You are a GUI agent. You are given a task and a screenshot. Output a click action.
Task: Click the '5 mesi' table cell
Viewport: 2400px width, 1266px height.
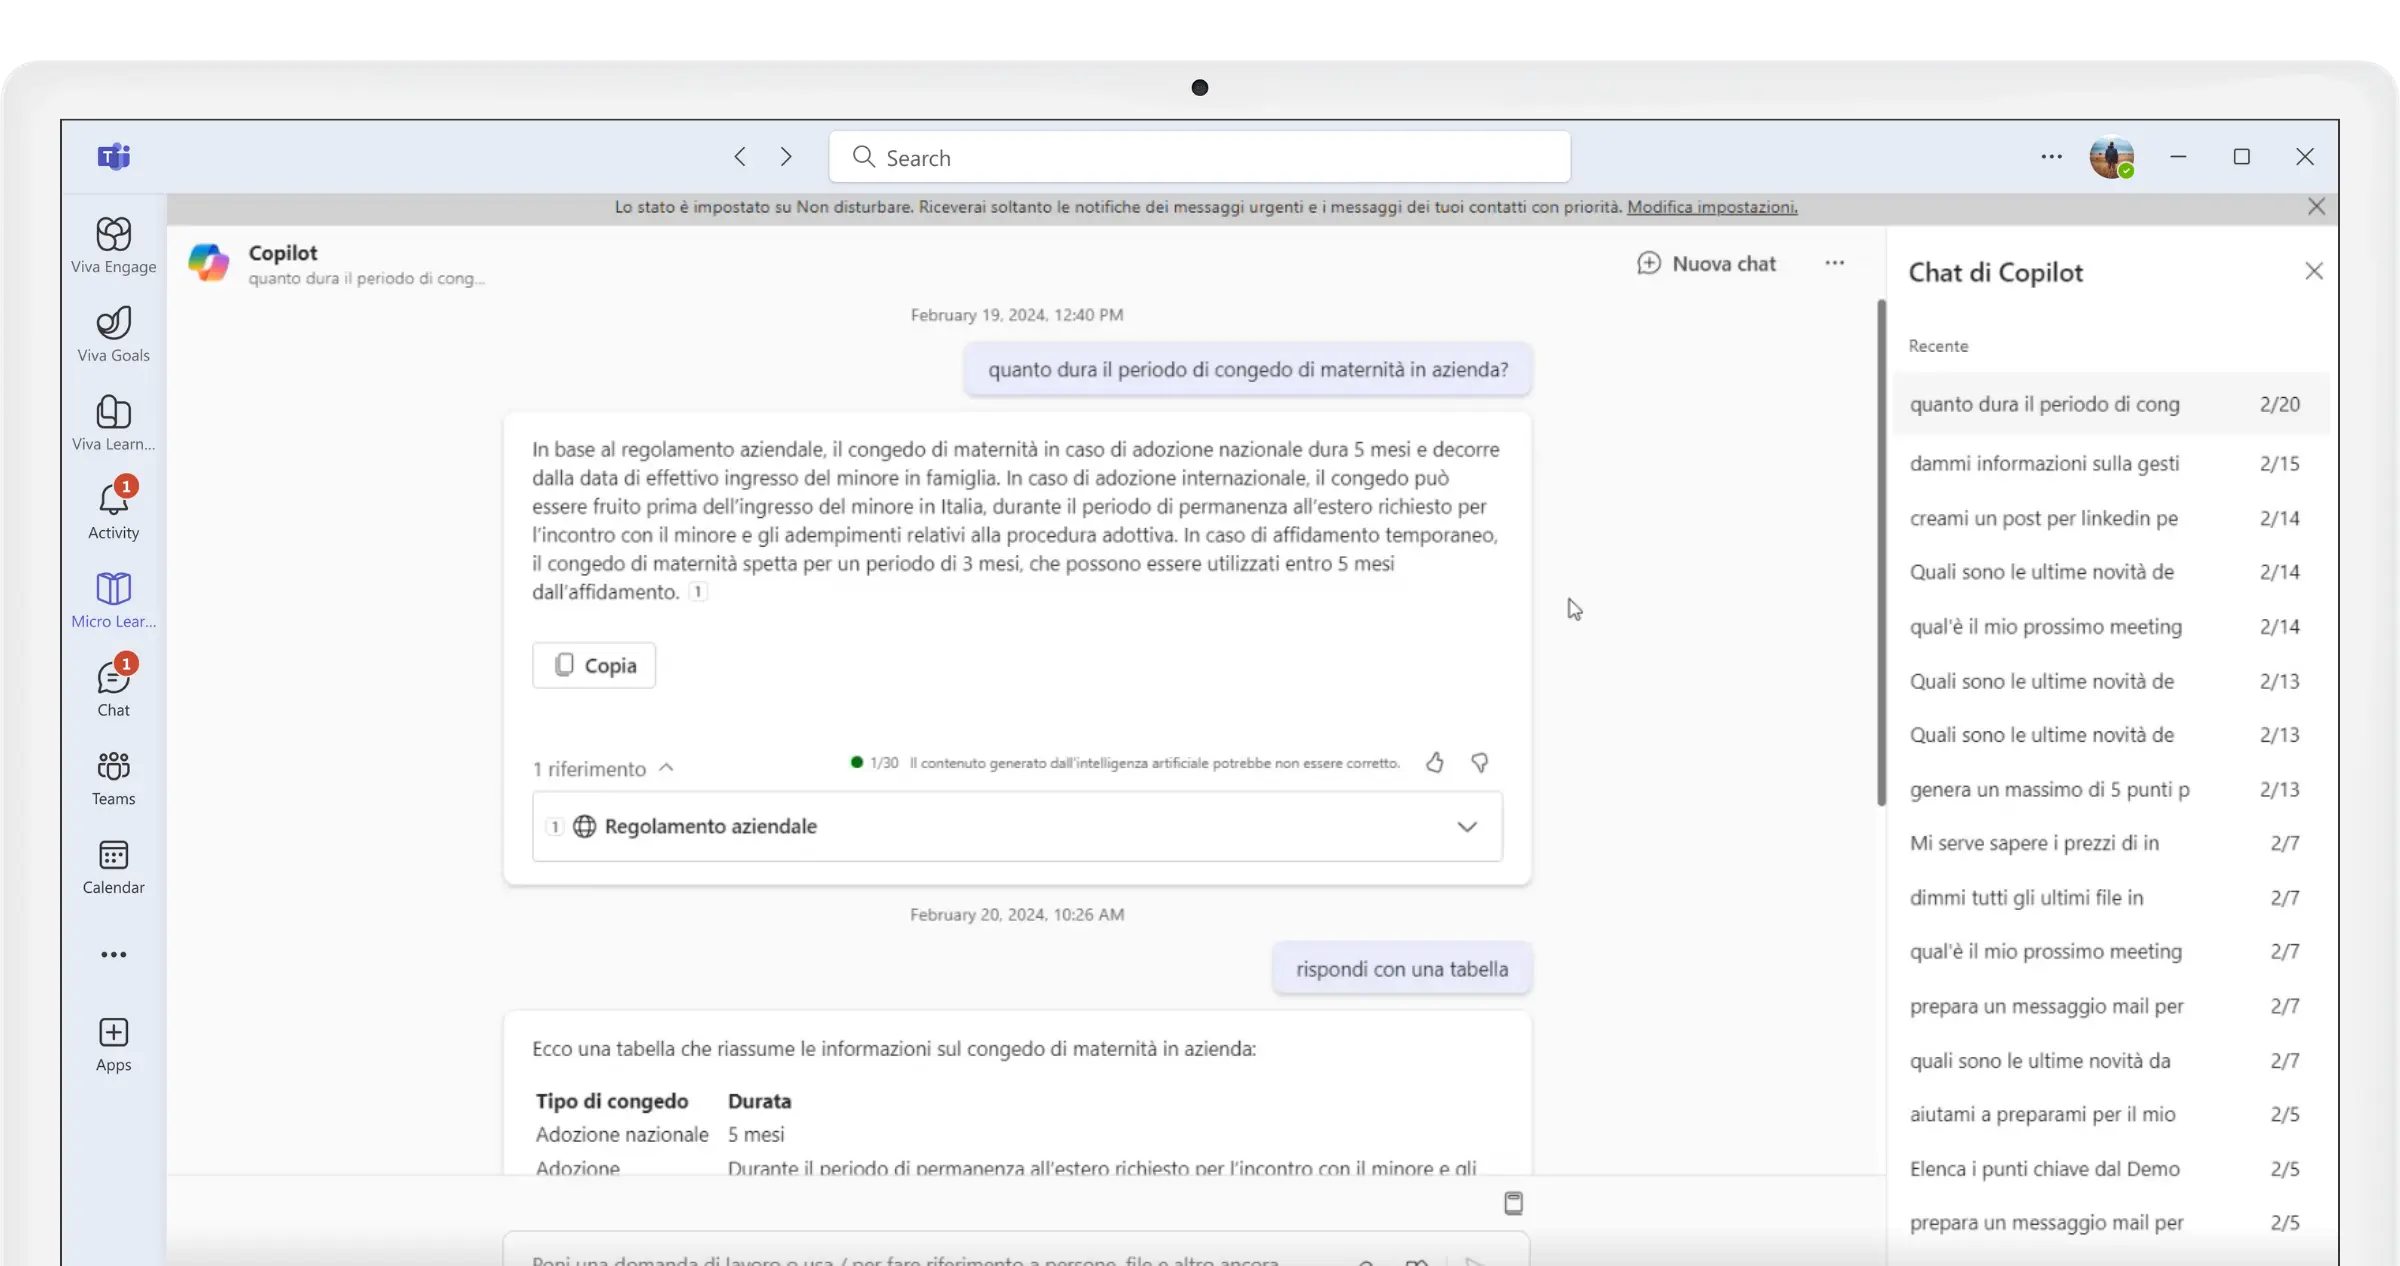[x=756, y=1135]
